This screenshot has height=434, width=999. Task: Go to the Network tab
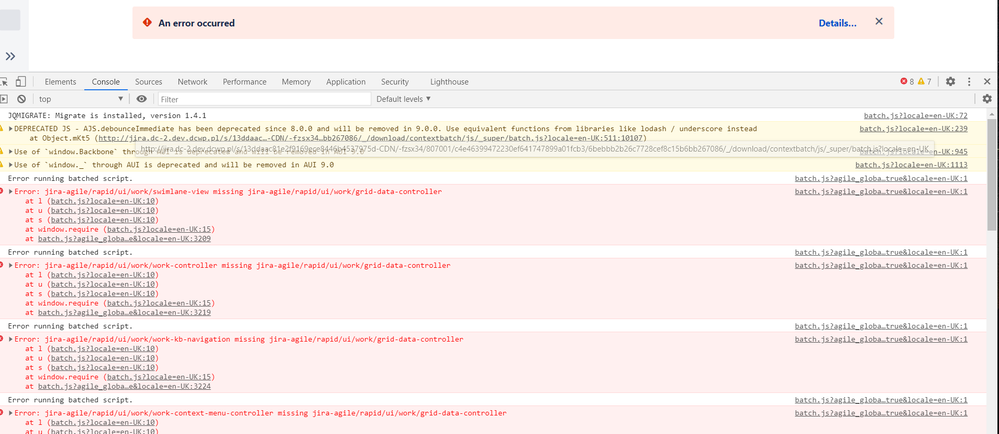(x=192, y=82)
